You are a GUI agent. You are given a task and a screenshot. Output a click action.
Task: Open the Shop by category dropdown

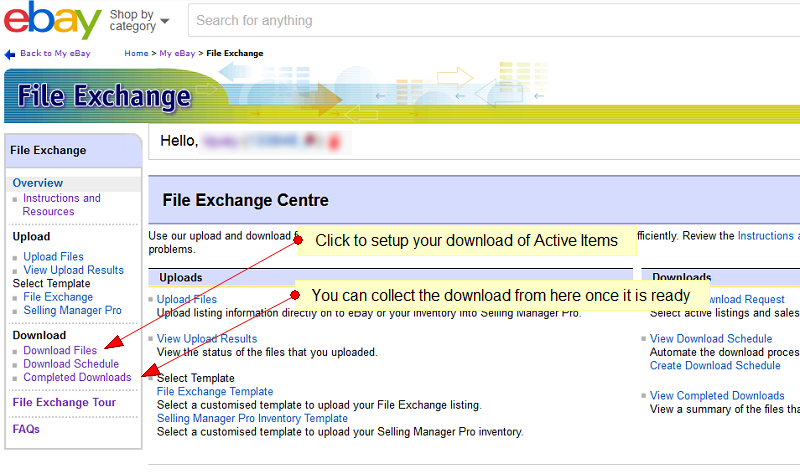(139, 20)
